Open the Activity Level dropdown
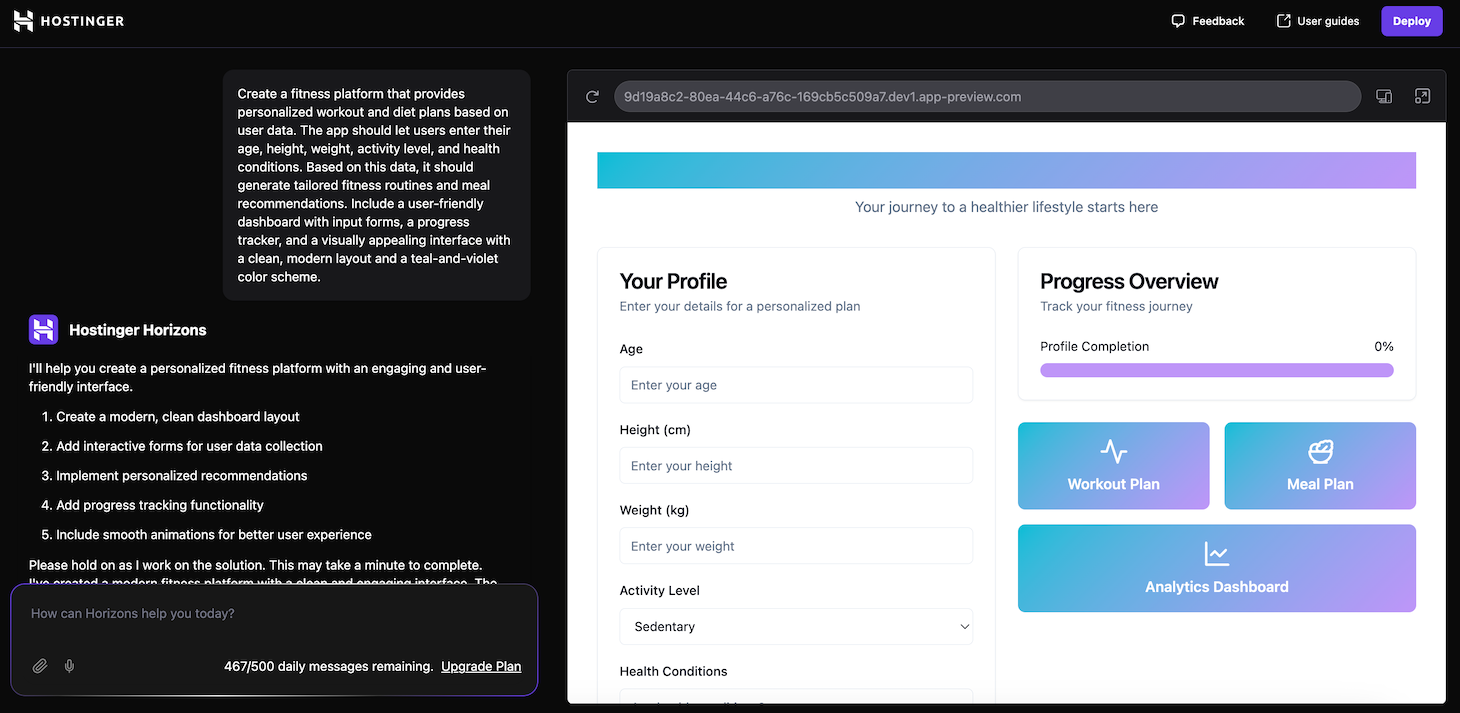Image resolution: width=1460 pixels, height=713 pixels. (x=796, y=626)
